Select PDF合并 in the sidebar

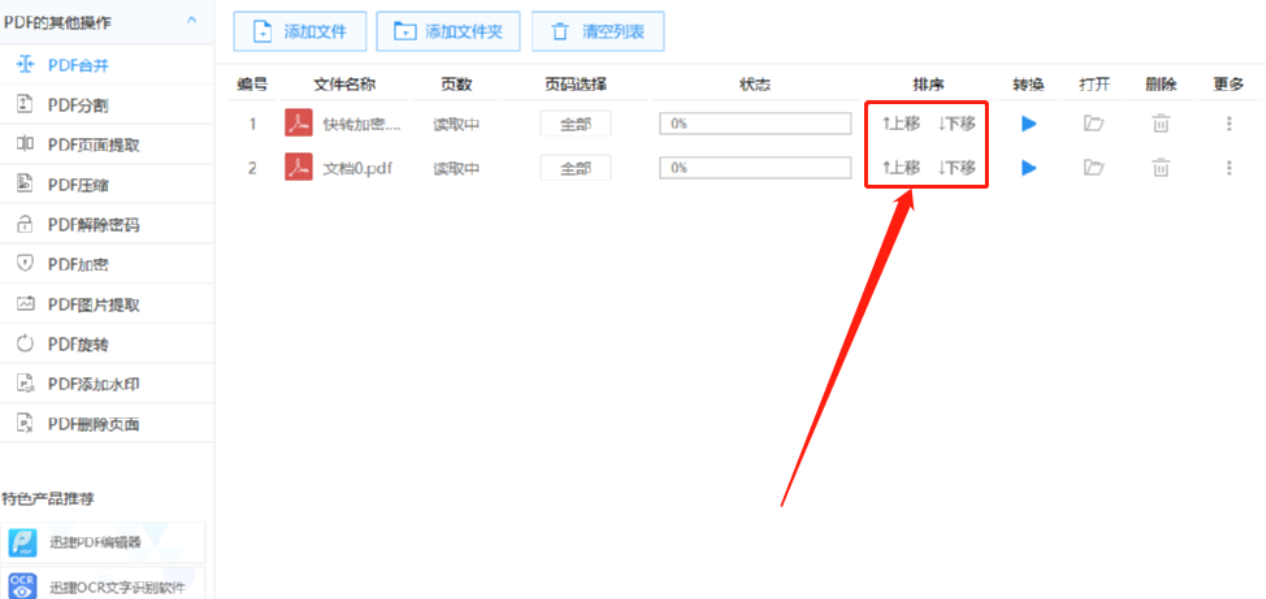[x=107, y=65]
